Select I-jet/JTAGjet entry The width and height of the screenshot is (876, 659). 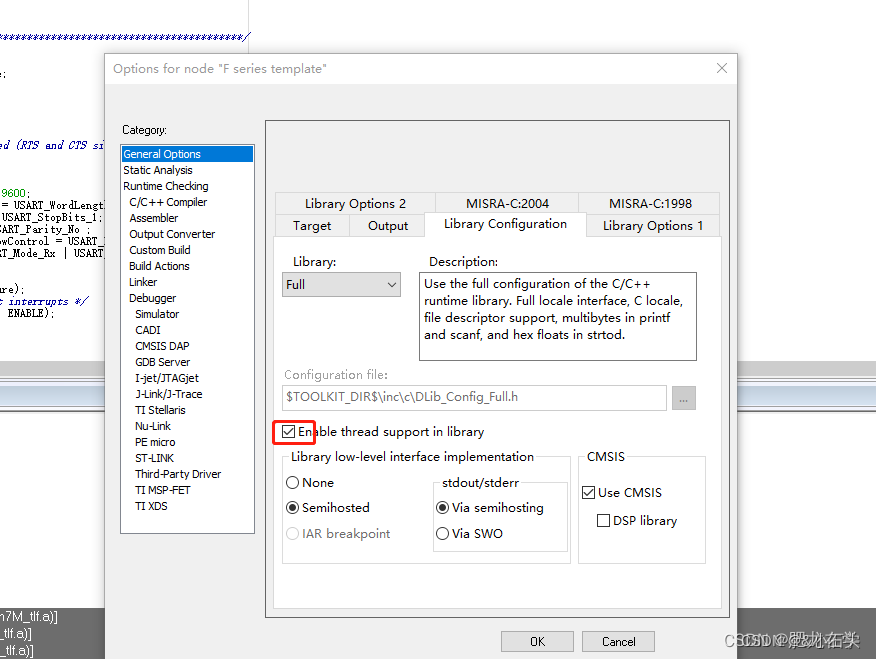pos(167,378)
